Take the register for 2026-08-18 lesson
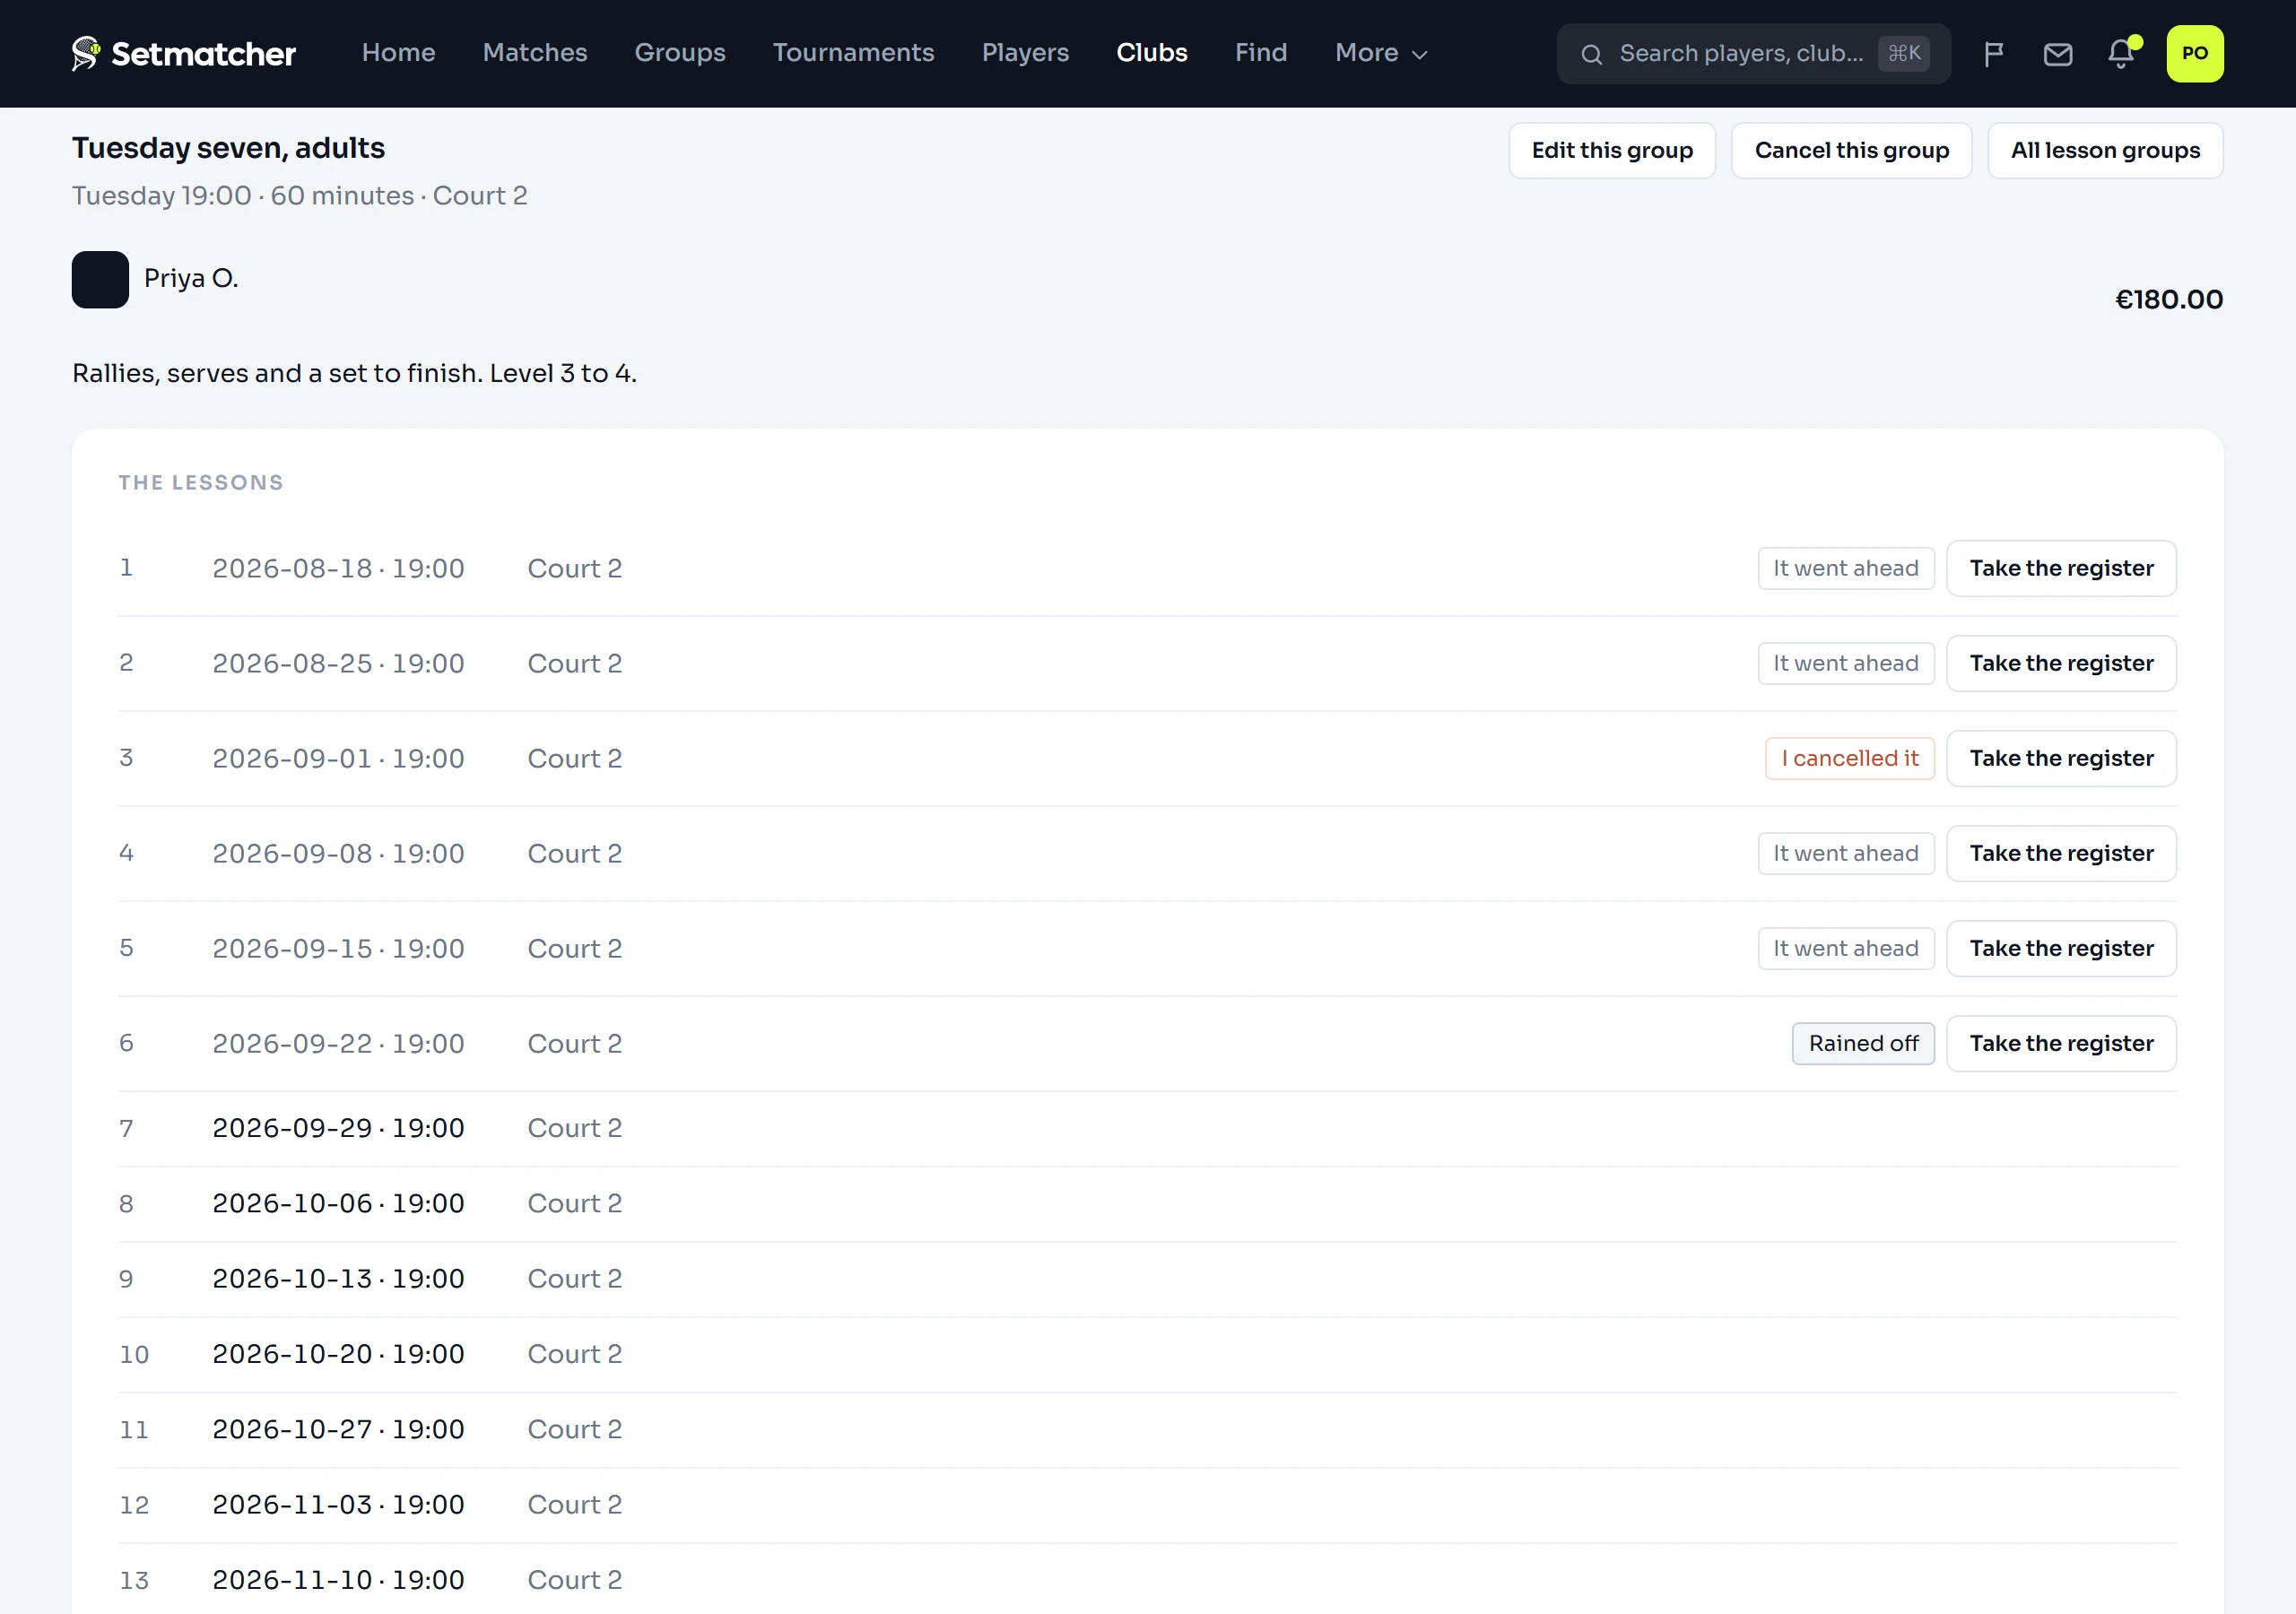Image resolution: width=2296 pixels, height=1614 pixels. tap(2061, 568)
